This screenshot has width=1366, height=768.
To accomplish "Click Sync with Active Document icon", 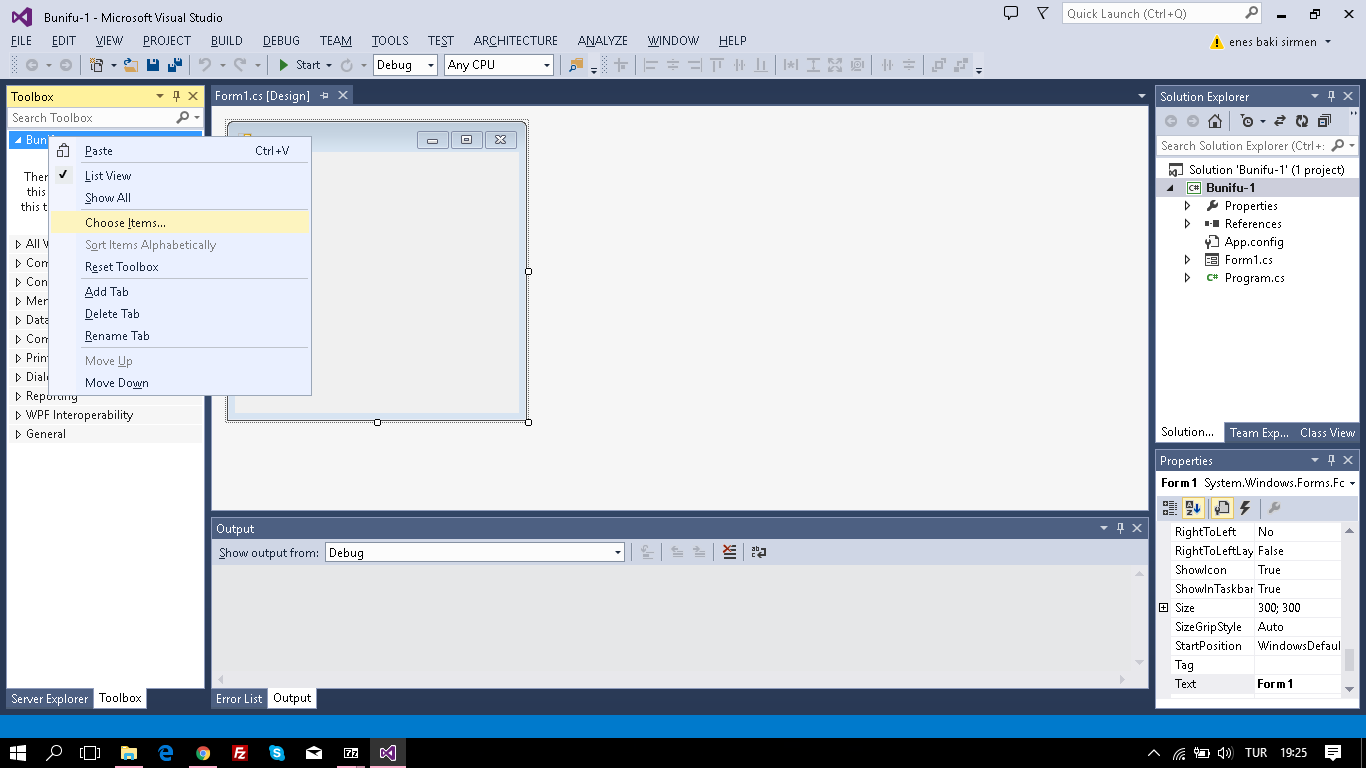I will pos(1279,121).
